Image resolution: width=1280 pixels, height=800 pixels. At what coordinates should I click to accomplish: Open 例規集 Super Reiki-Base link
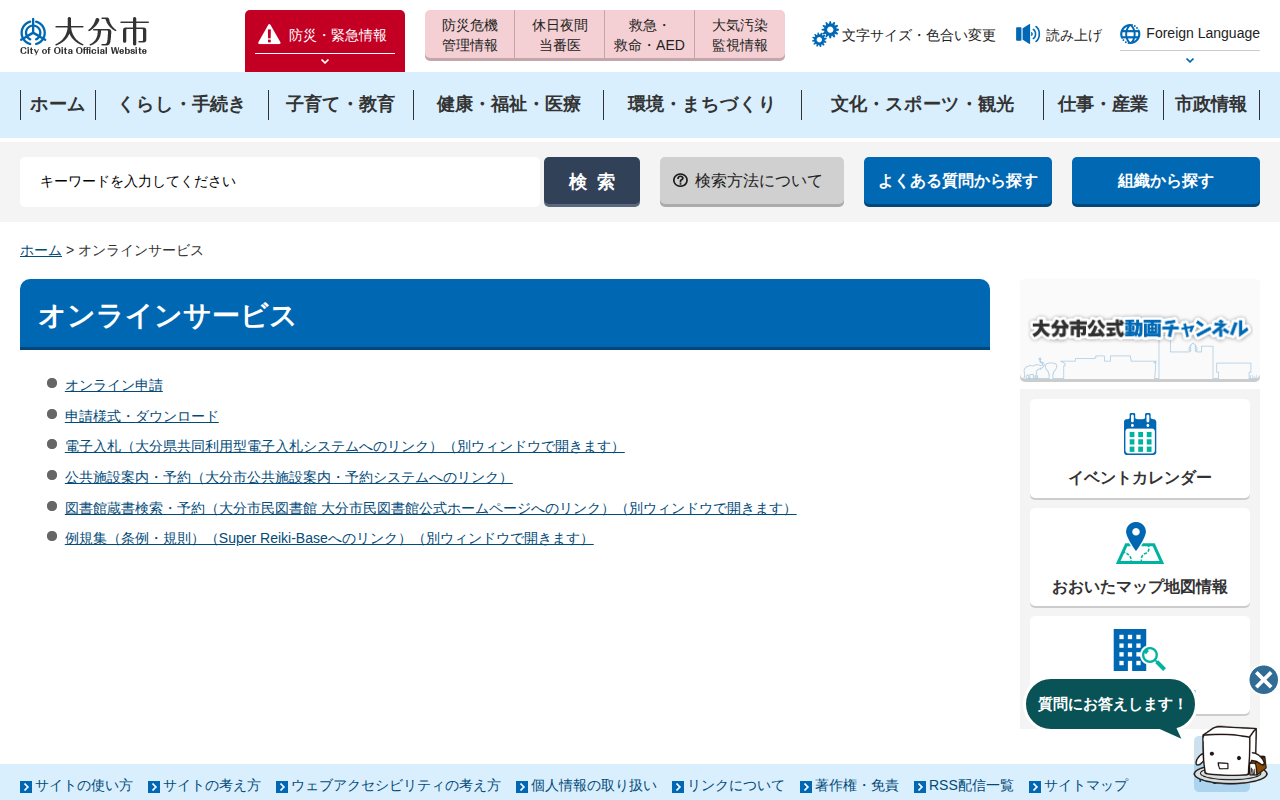[329, 538]
